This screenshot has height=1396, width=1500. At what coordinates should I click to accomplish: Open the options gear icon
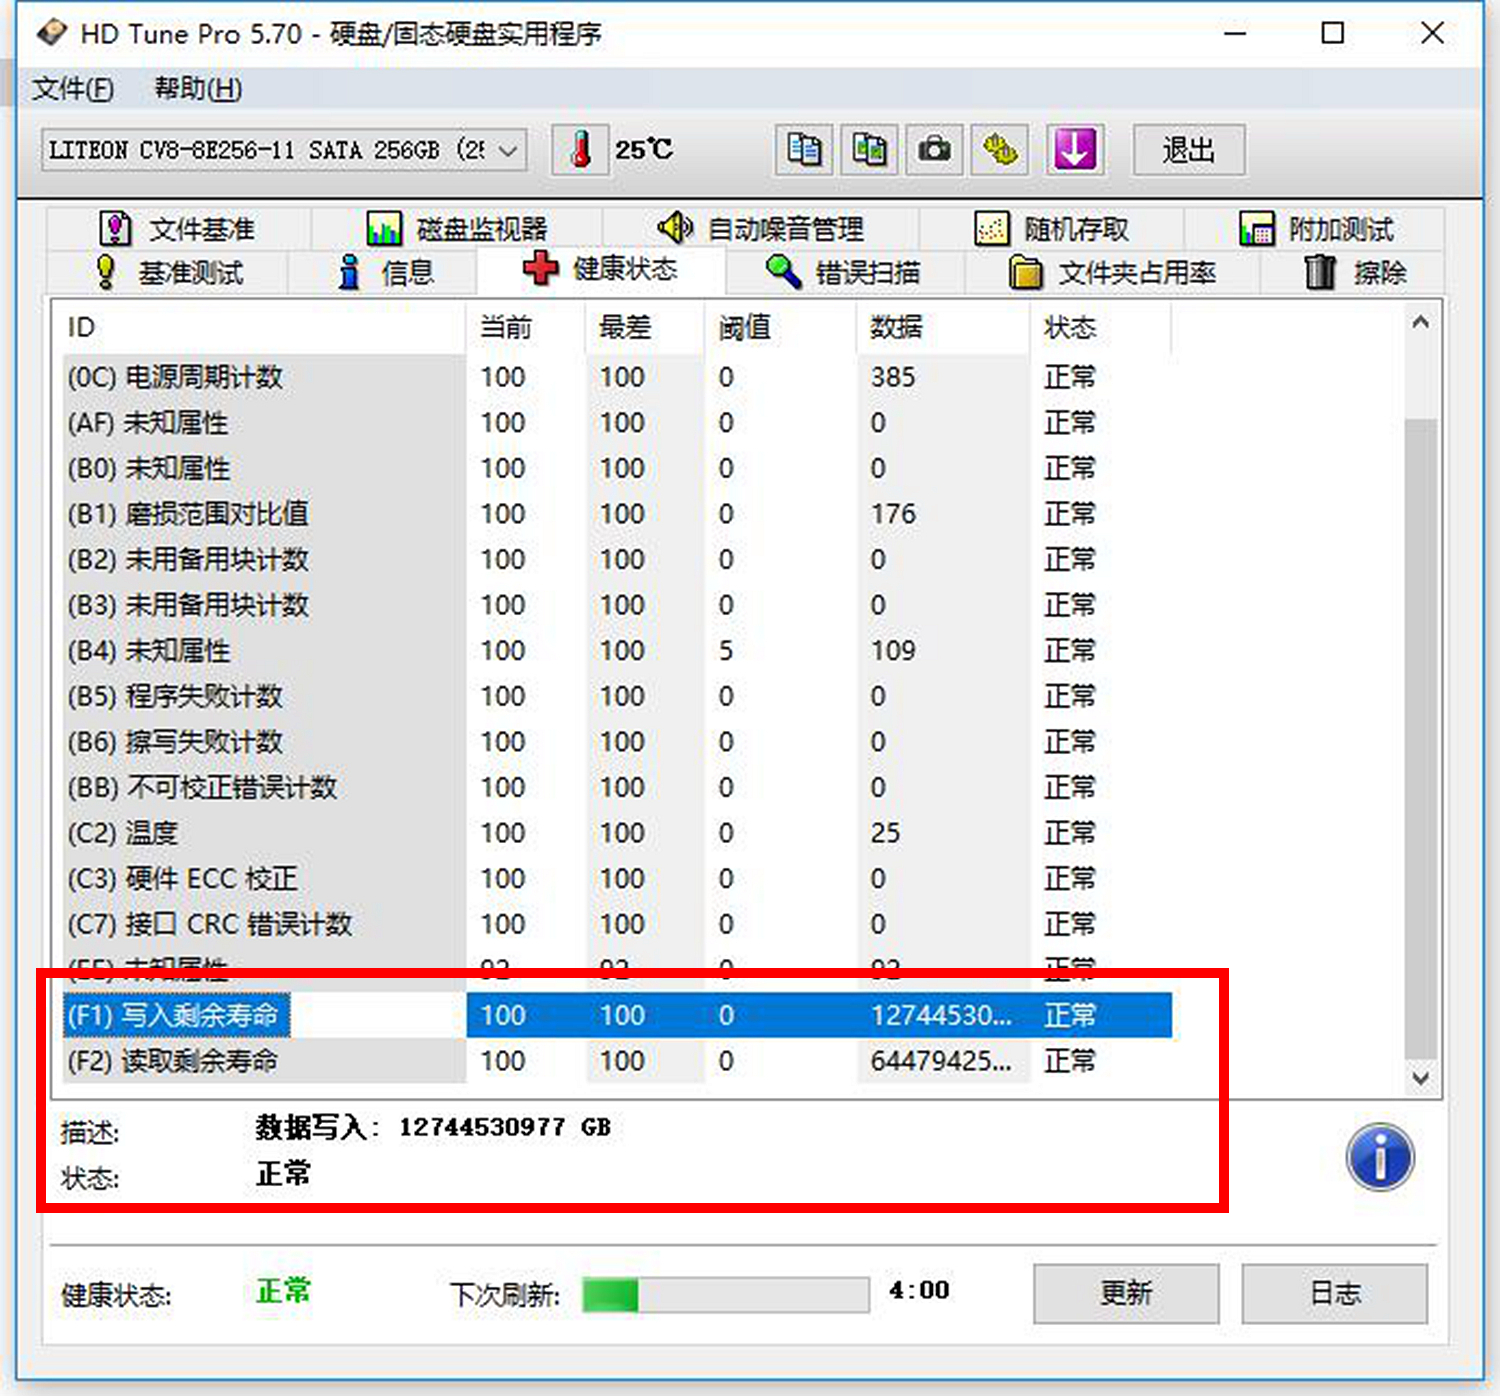[999, 150]
